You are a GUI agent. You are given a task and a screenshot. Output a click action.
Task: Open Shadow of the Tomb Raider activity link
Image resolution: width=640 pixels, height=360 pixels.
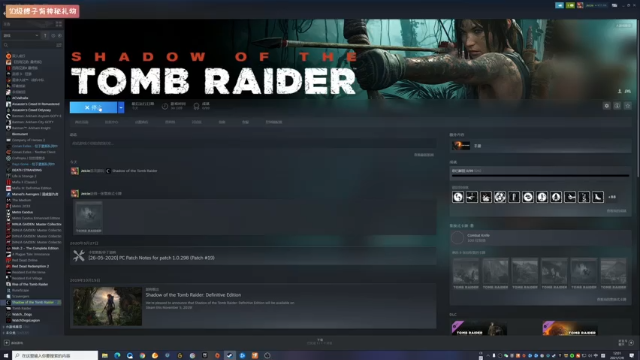[x=134, y=171]
